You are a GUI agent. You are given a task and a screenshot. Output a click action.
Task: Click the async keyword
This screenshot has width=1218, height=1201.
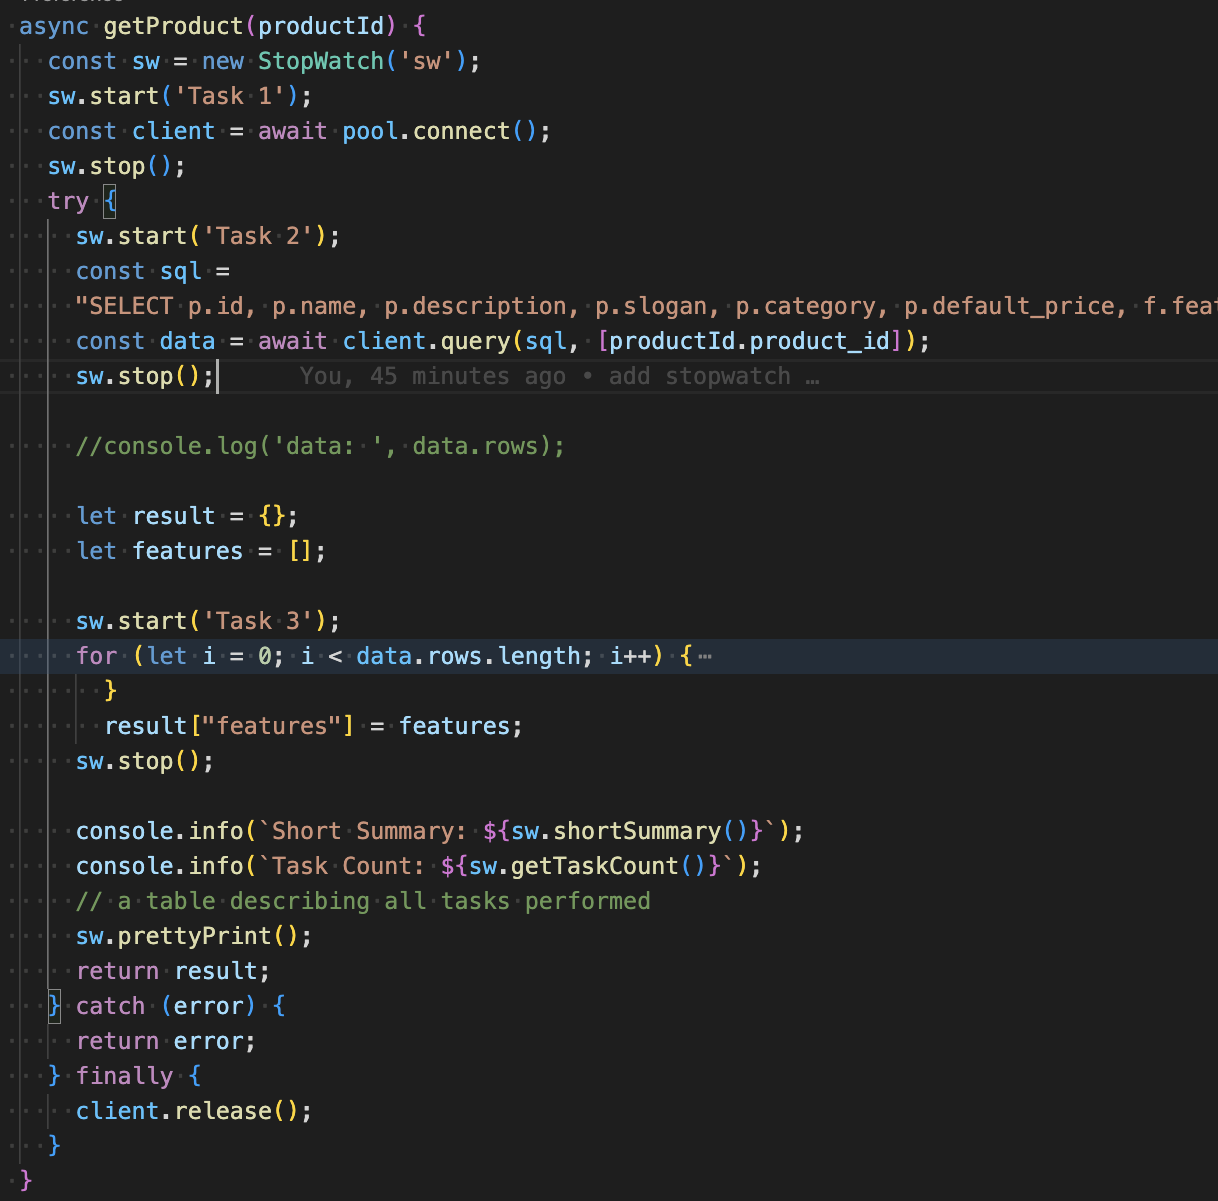(54, 26)
